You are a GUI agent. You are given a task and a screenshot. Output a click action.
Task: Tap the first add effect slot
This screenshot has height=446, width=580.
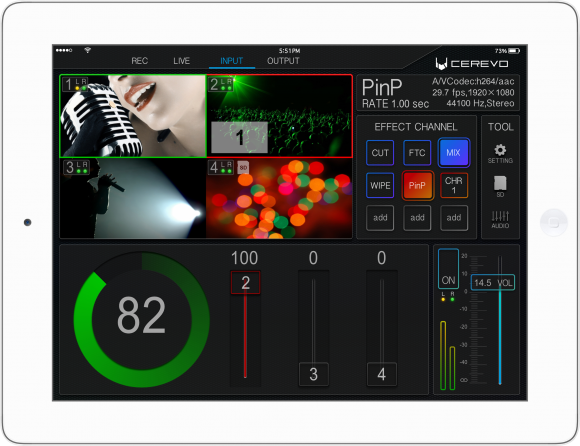pos(380,218)
